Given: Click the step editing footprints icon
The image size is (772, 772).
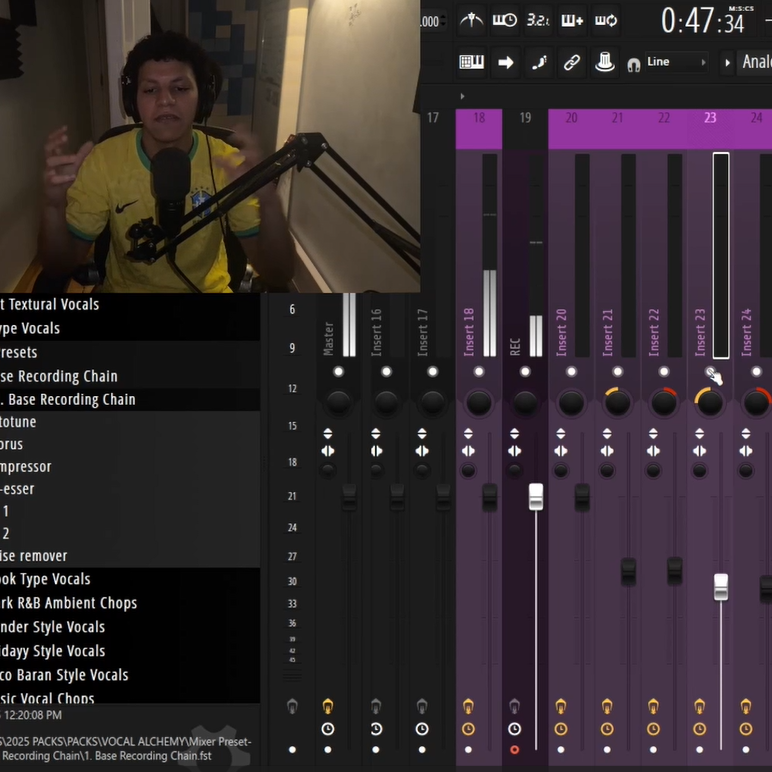Looking at the screenshot, I should (x=539, y=62).
